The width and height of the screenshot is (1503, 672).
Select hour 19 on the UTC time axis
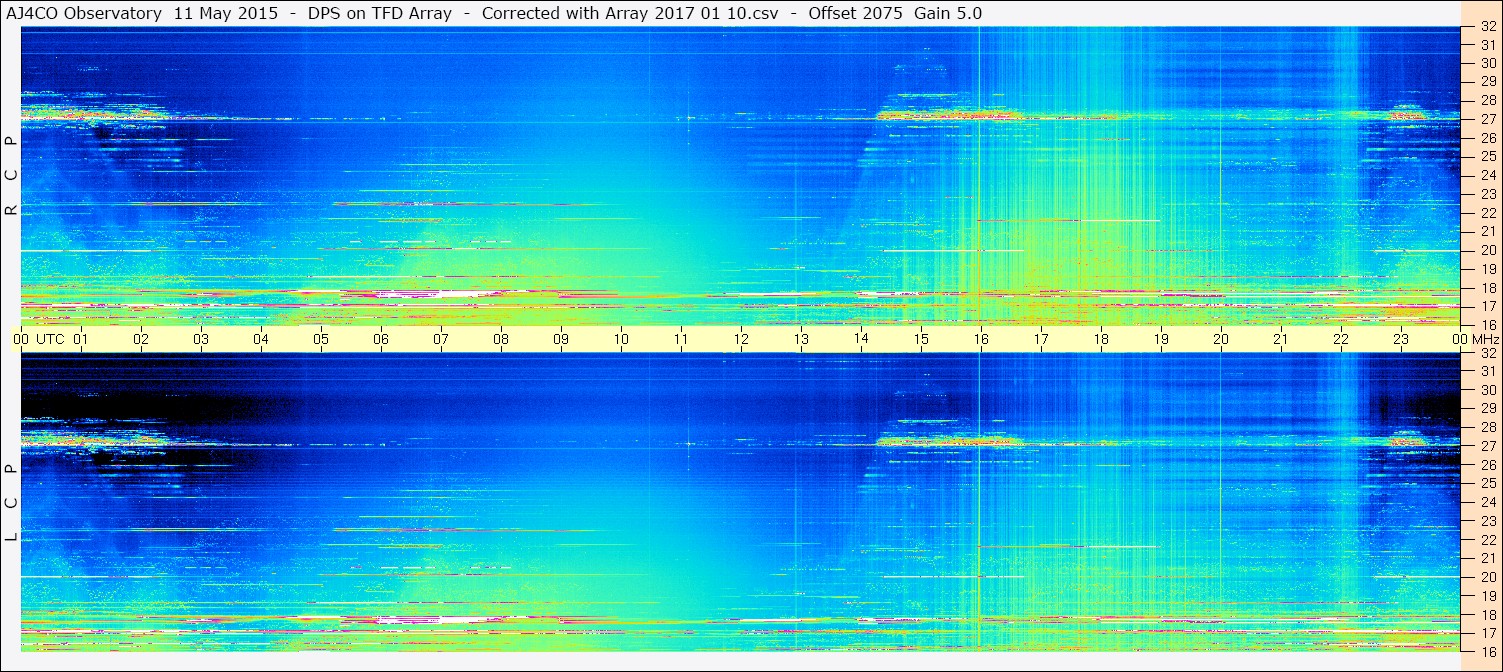click(1161, 339)
